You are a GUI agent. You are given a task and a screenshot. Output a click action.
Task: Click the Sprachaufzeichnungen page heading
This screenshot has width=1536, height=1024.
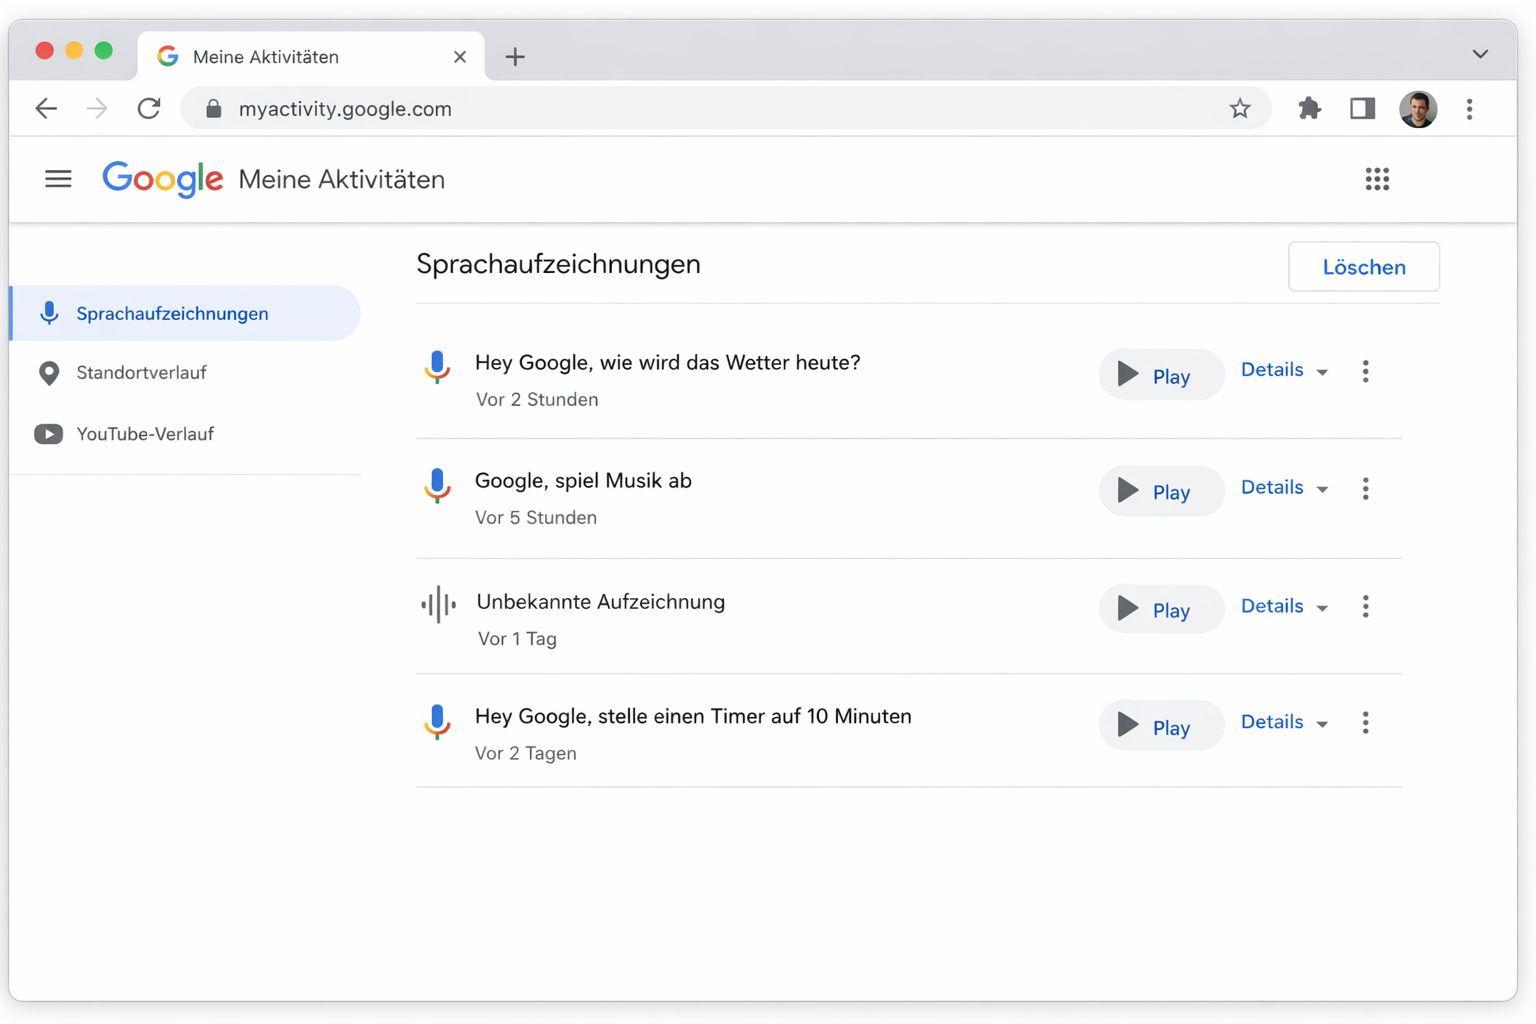click(x=558, y=265)
